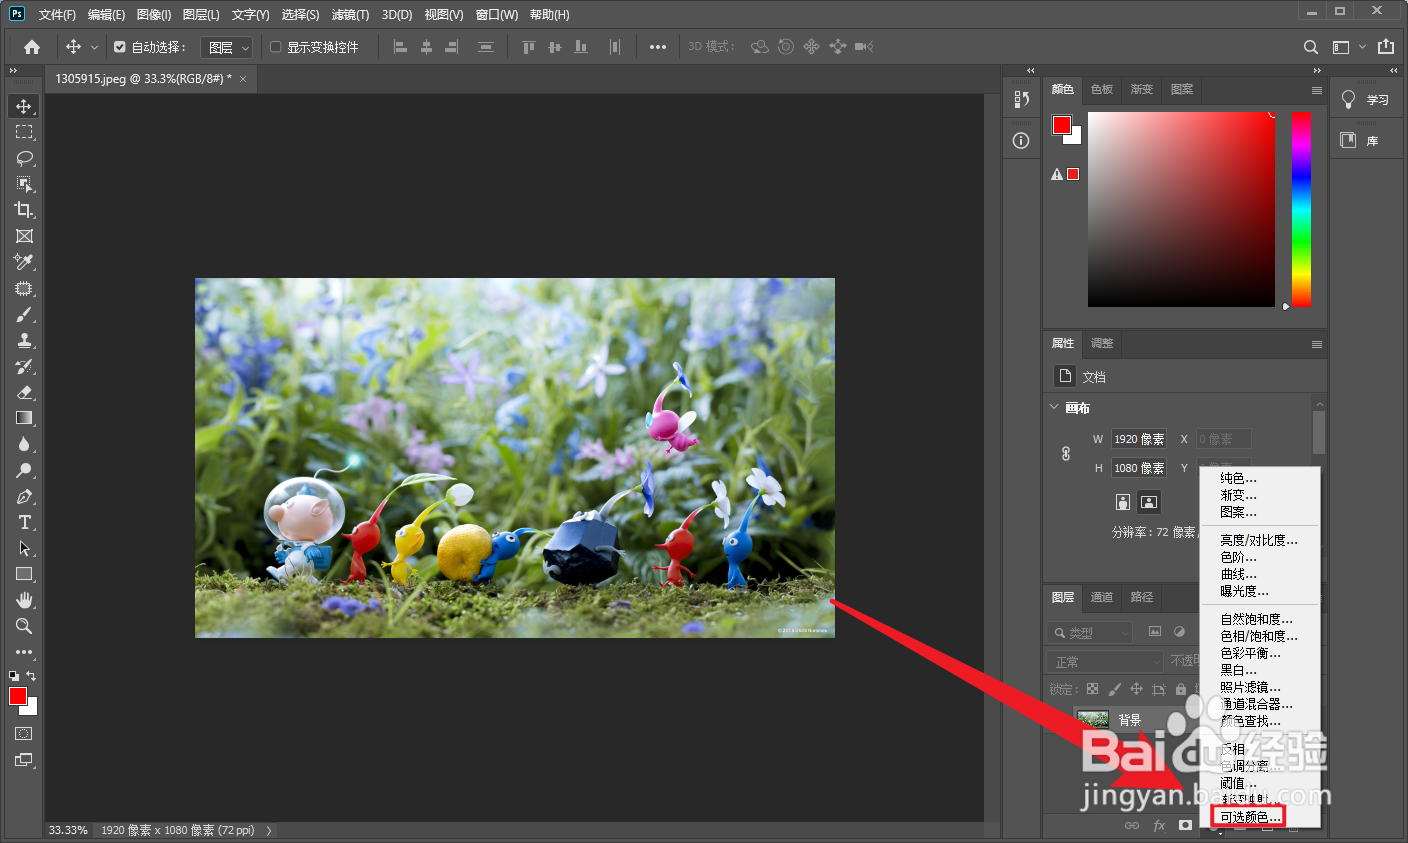The height and width of the screenshot is (843, 1408).
Task: Select portrait canvas orientation button
Action: pos(1123,501)
